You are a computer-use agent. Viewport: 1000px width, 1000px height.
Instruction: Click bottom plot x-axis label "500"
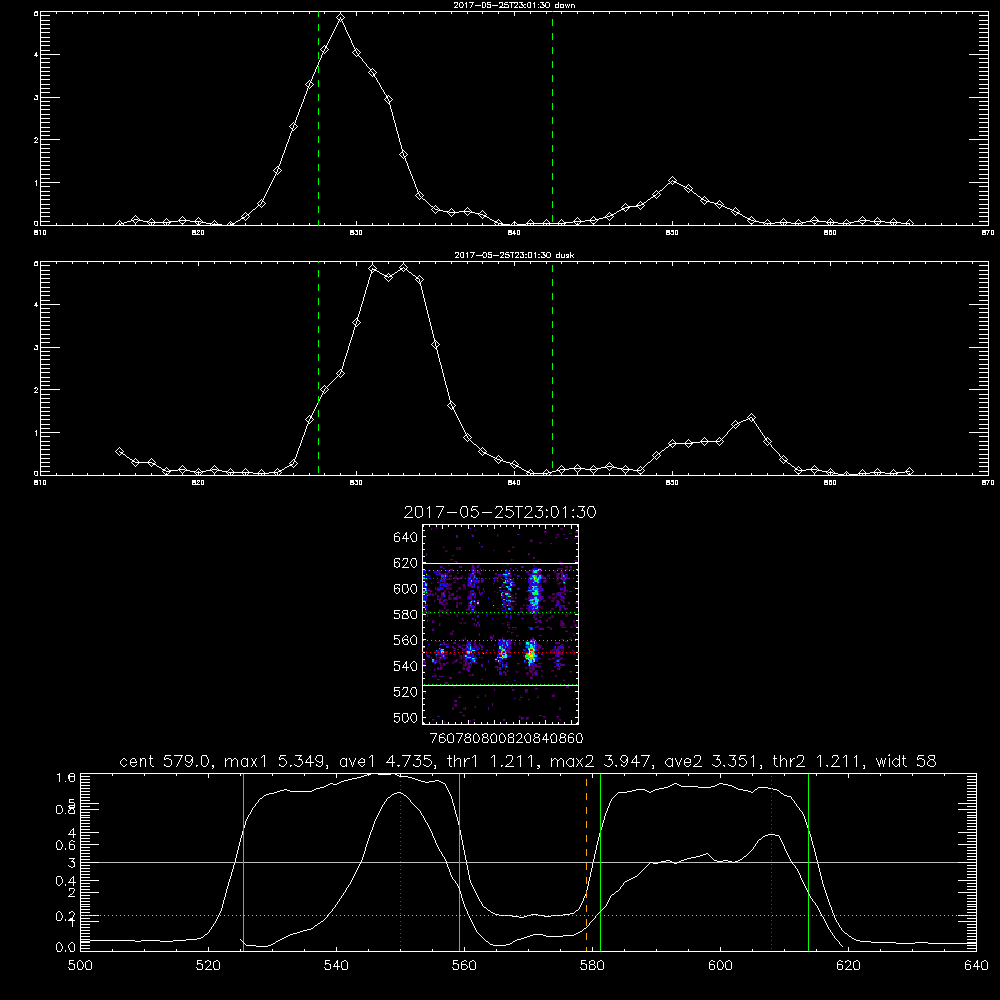80,966
